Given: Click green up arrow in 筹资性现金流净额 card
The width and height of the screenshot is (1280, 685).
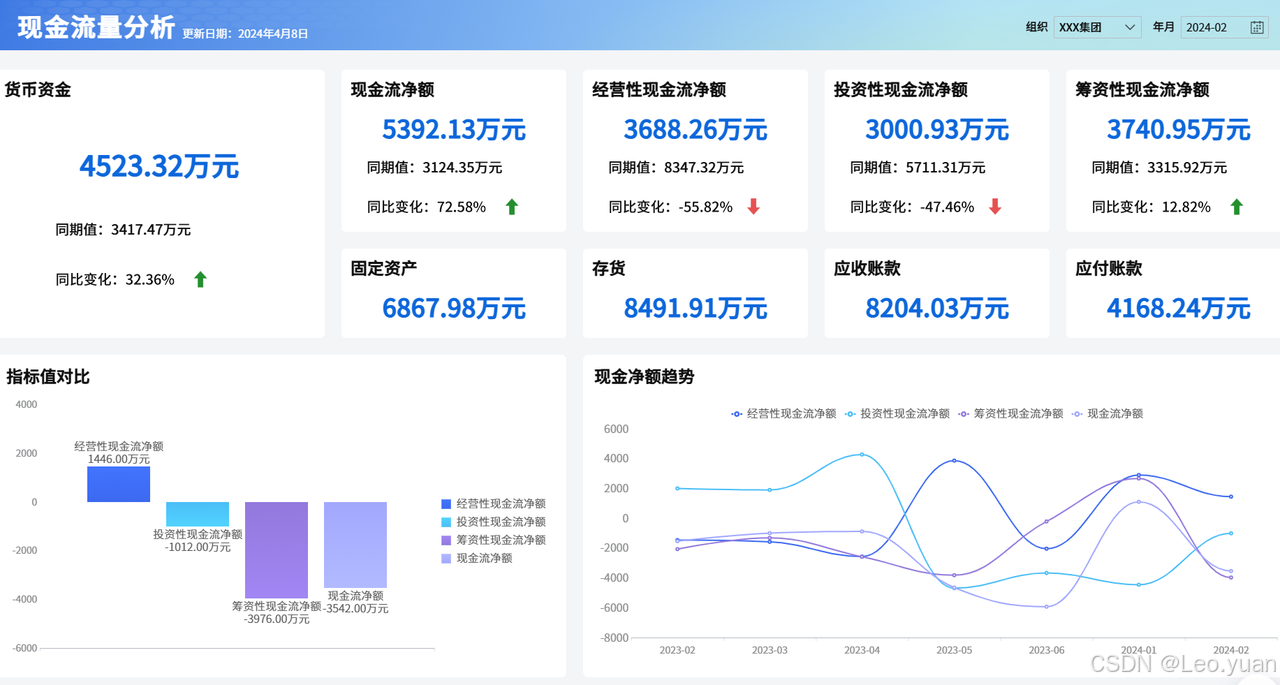Looking at the screenshot, I should pyautogui.click(x=1236, y=207).
